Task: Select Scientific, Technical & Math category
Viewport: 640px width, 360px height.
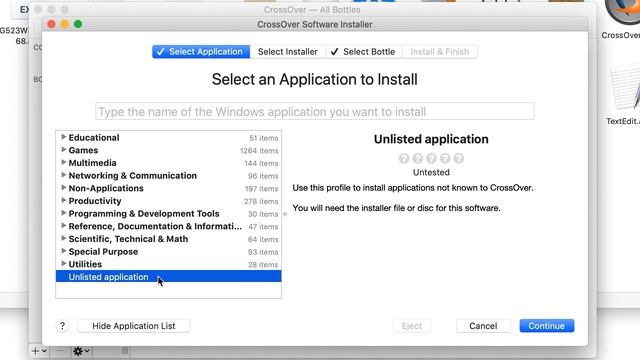Action: click(x=168, y=239)
